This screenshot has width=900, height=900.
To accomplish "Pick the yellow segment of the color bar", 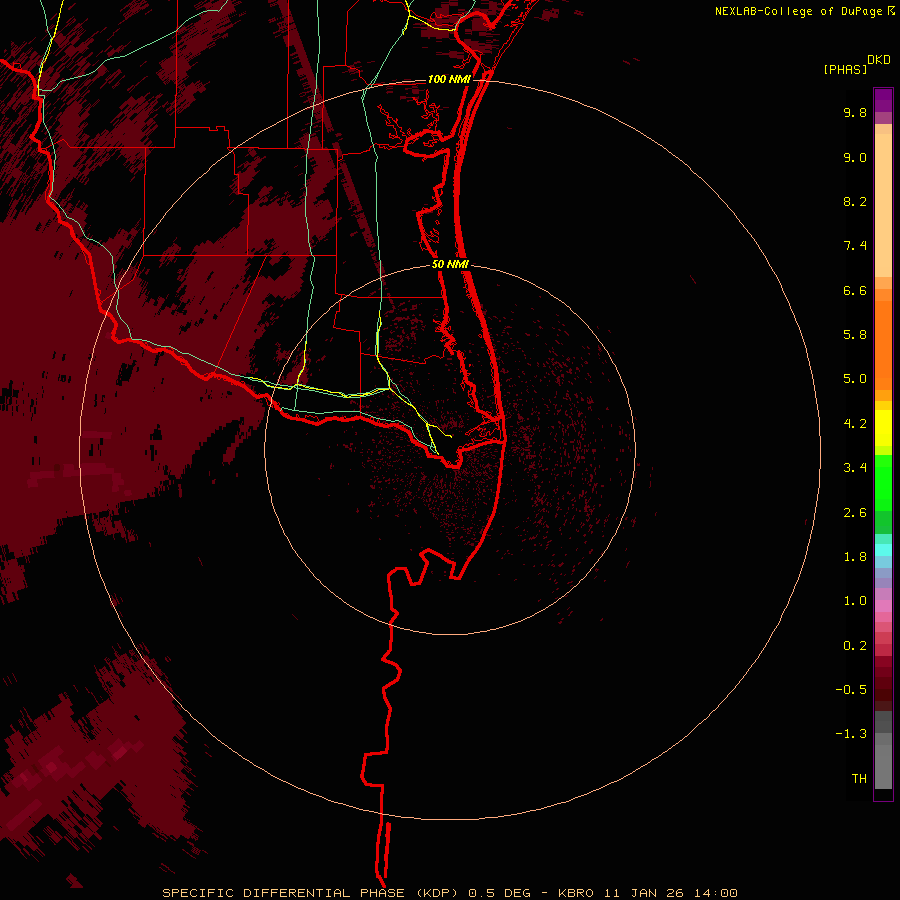I will click(x=883, y=428).
